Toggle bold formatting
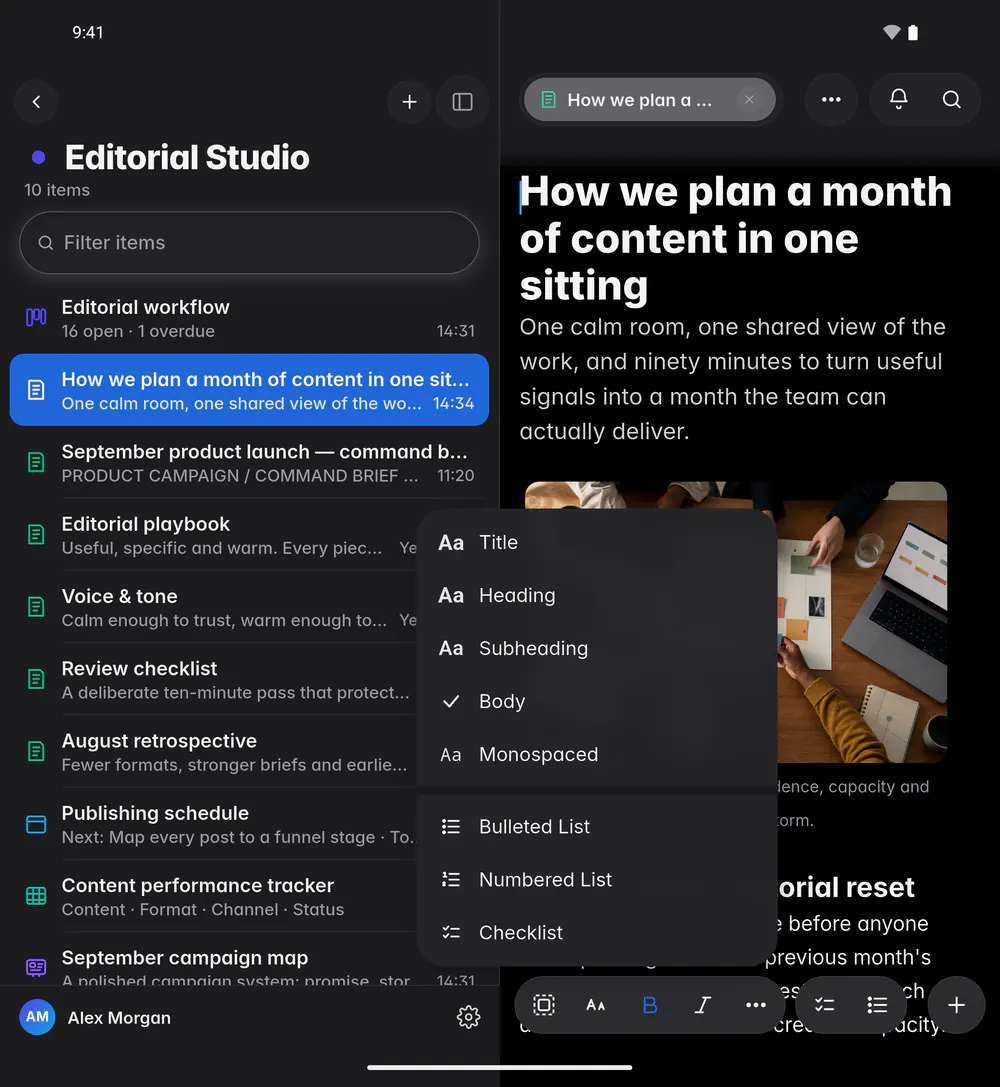Viewport: 1000px width, 1087px height. [649, 1005]
